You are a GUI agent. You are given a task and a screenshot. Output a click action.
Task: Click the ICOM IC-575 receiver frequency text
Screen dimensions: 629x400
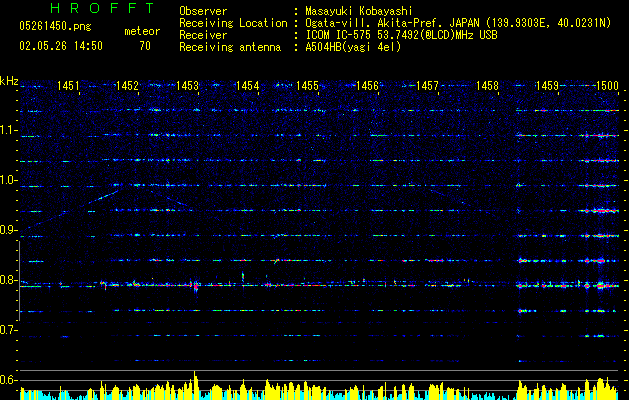401,35
